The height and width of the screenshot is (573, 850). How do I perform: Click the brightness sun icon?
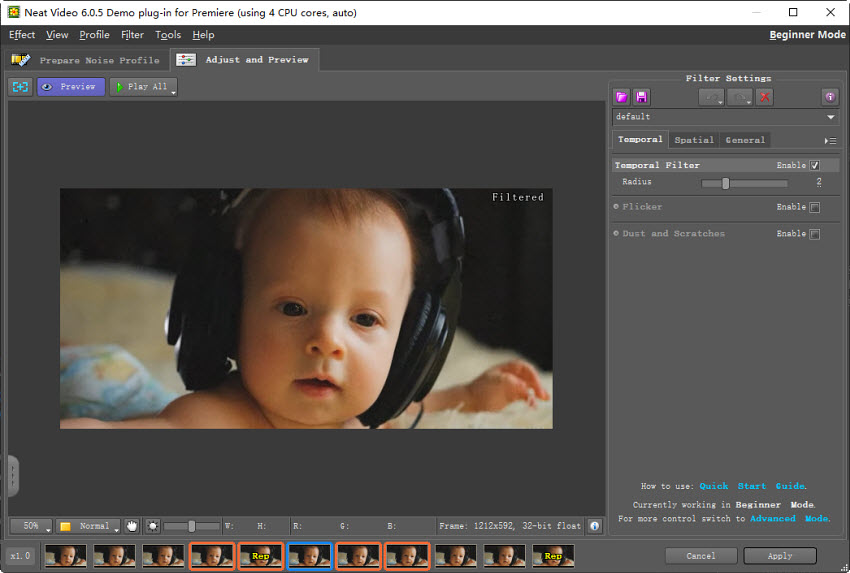(153, 526)
